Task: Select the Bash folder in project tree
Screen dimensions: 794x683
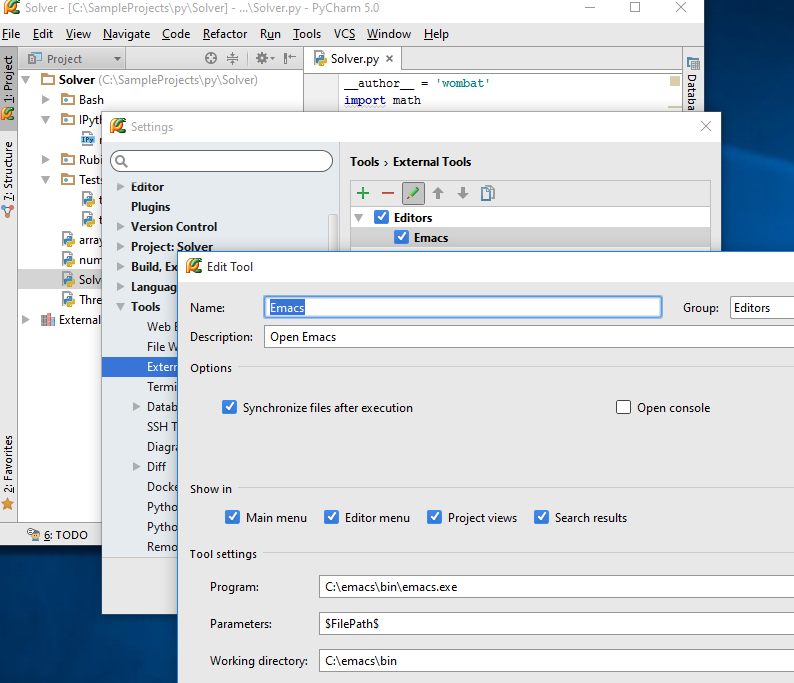Action: [x=82, y=99]
